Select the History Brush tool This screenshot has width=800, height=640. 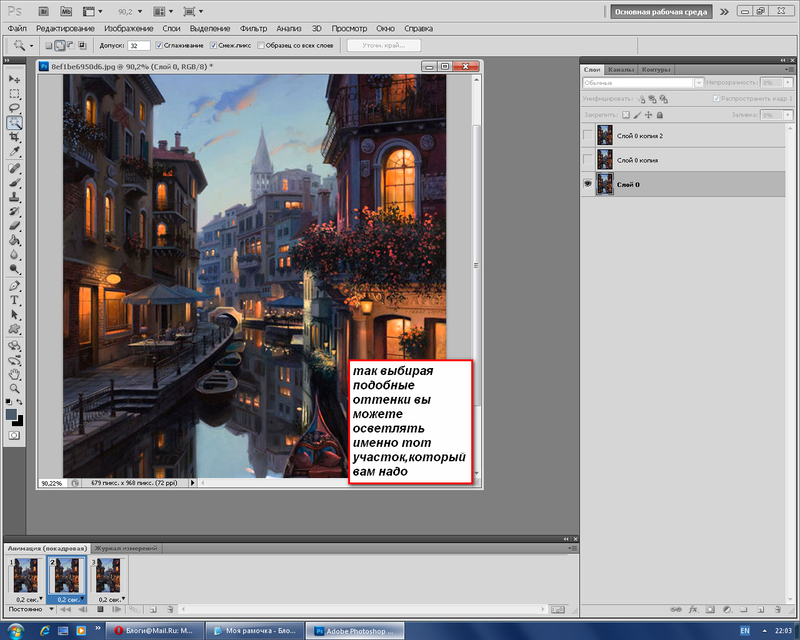pos(14,211)
